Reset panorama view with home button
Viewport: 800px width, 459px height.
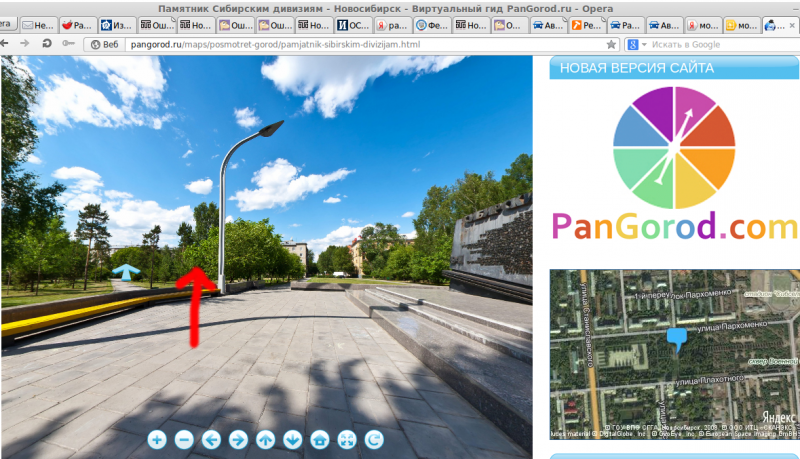[x=320, y=439]
